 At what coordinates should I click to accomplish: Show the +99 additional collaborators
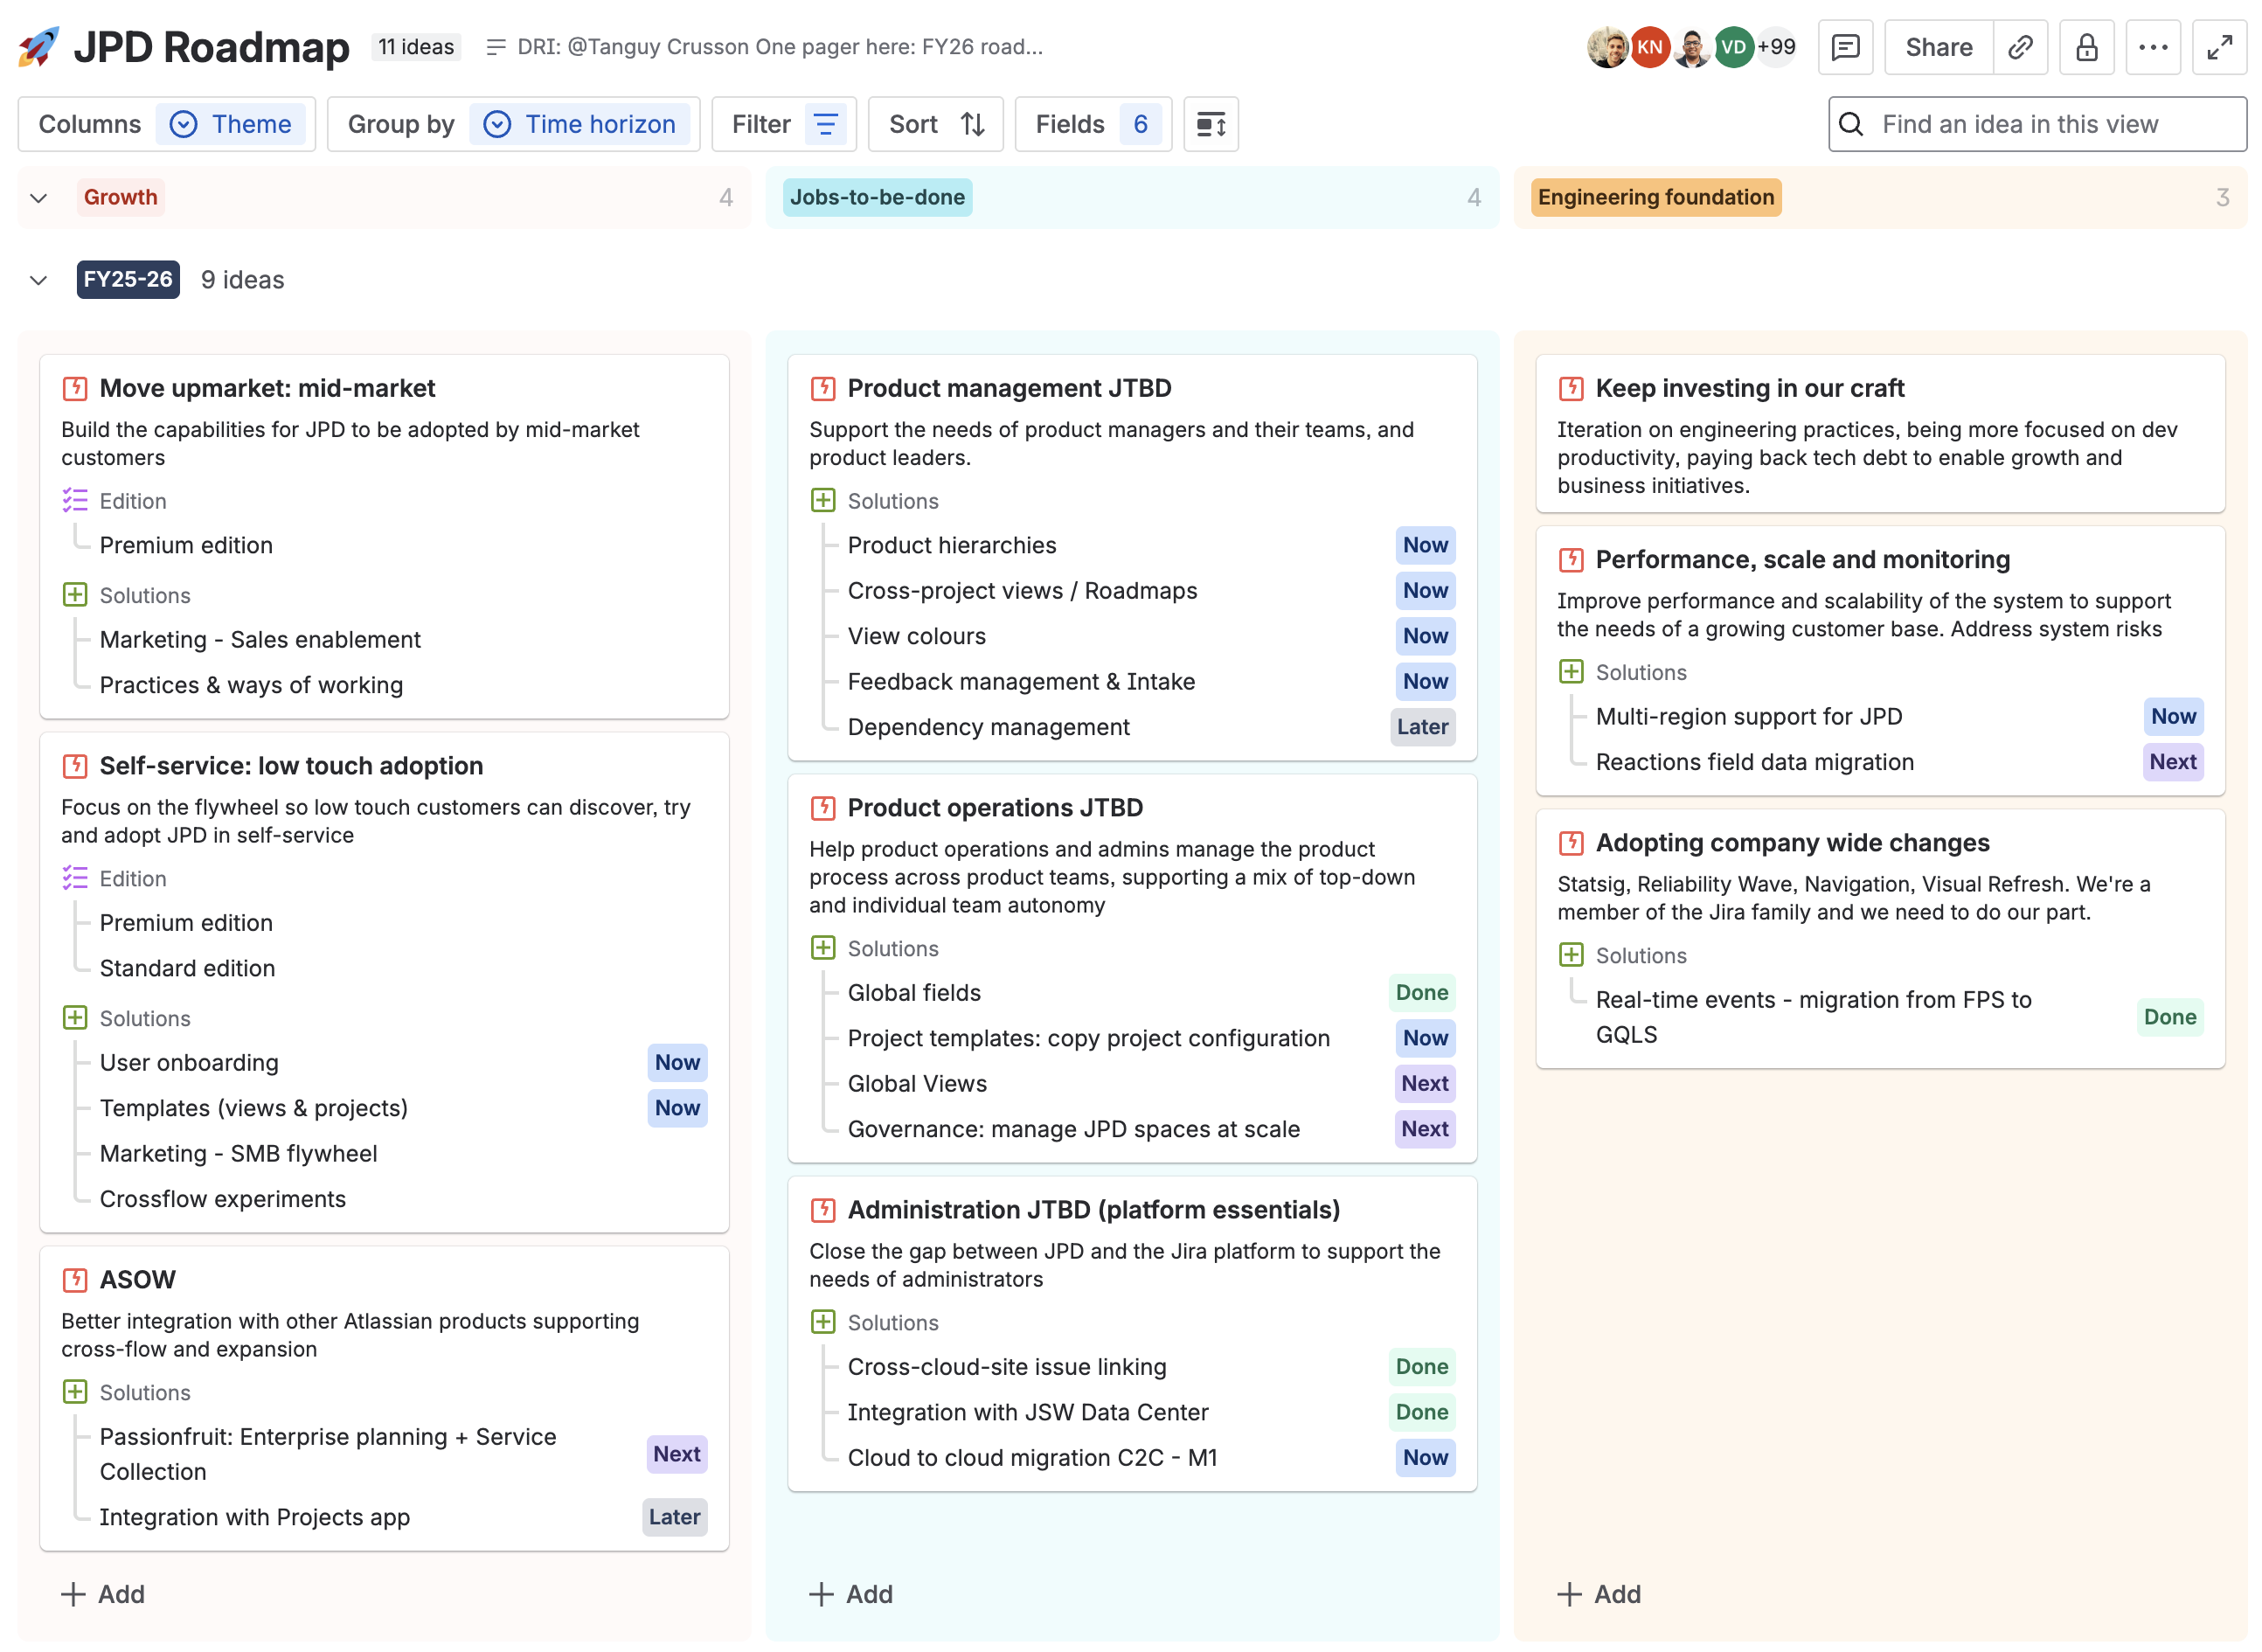(1776, 47)
